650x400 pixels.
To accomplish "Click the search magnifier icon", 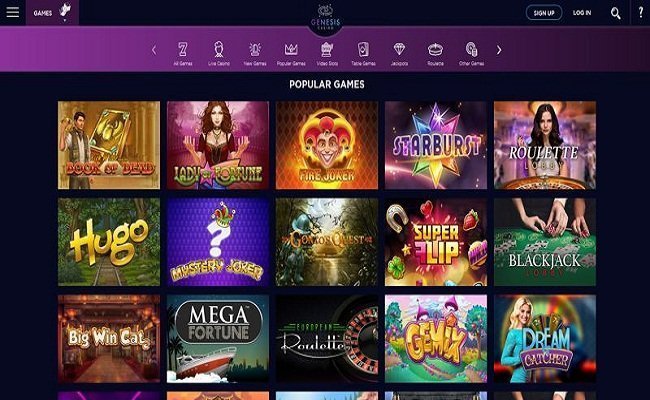I will (x=616, y=13).
